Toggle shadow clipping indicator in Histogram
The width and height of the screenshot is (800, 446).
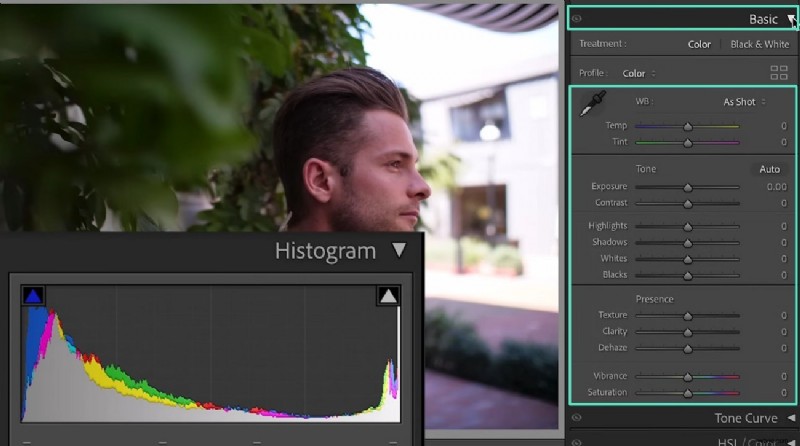33,296
